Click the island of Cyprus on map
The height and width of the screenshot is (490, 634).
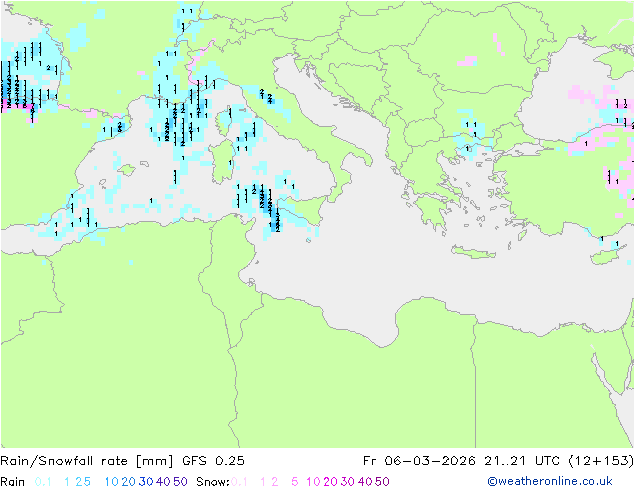pyautogui.click(x=607, y=256)
